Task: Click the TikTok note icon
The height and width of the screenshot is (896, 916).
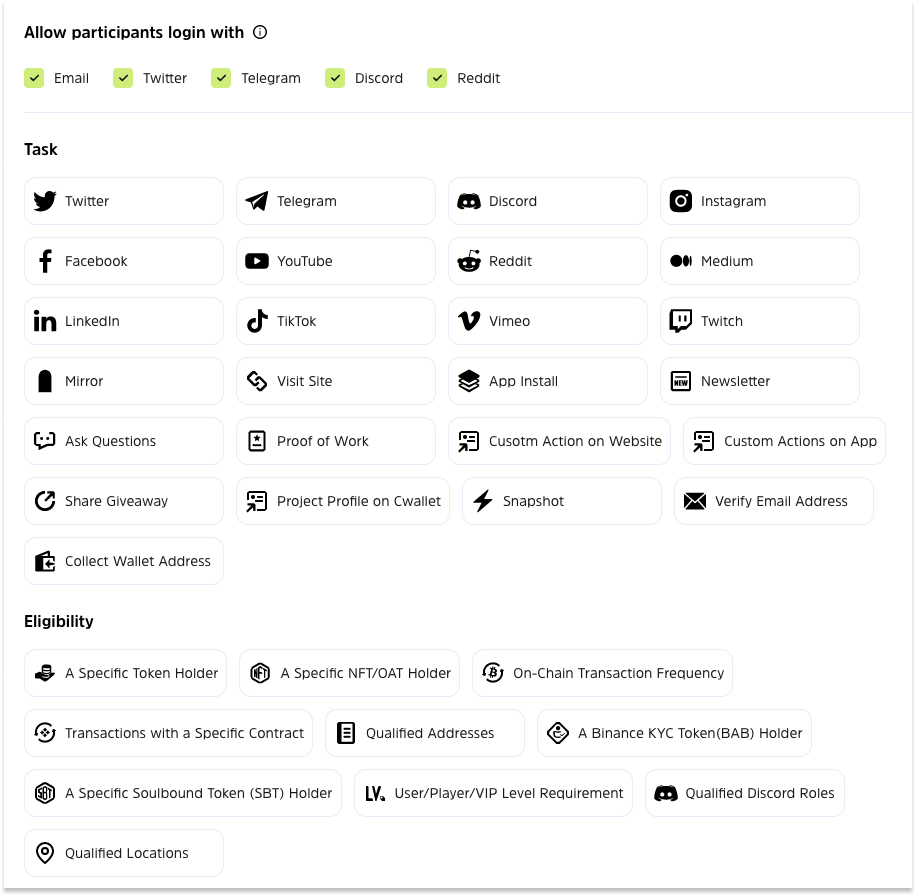Action: click(x=257, y=321)
